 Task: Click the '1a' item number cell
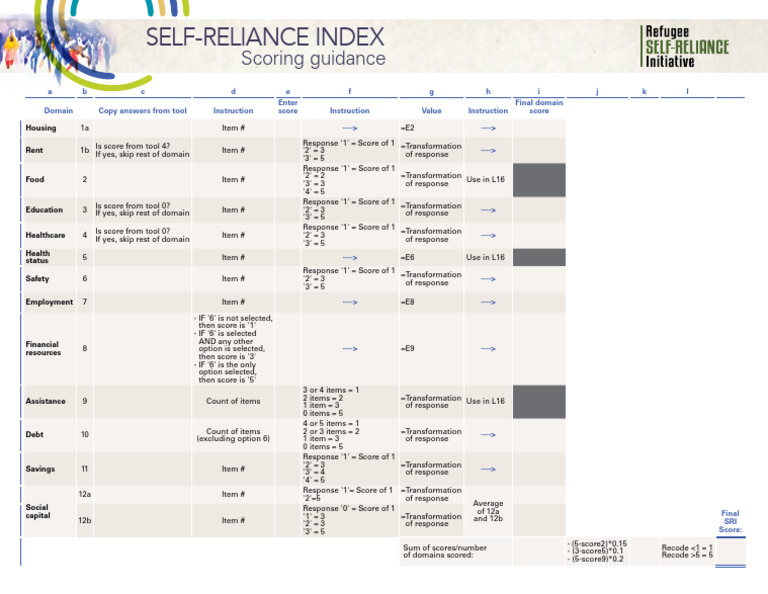85,128
